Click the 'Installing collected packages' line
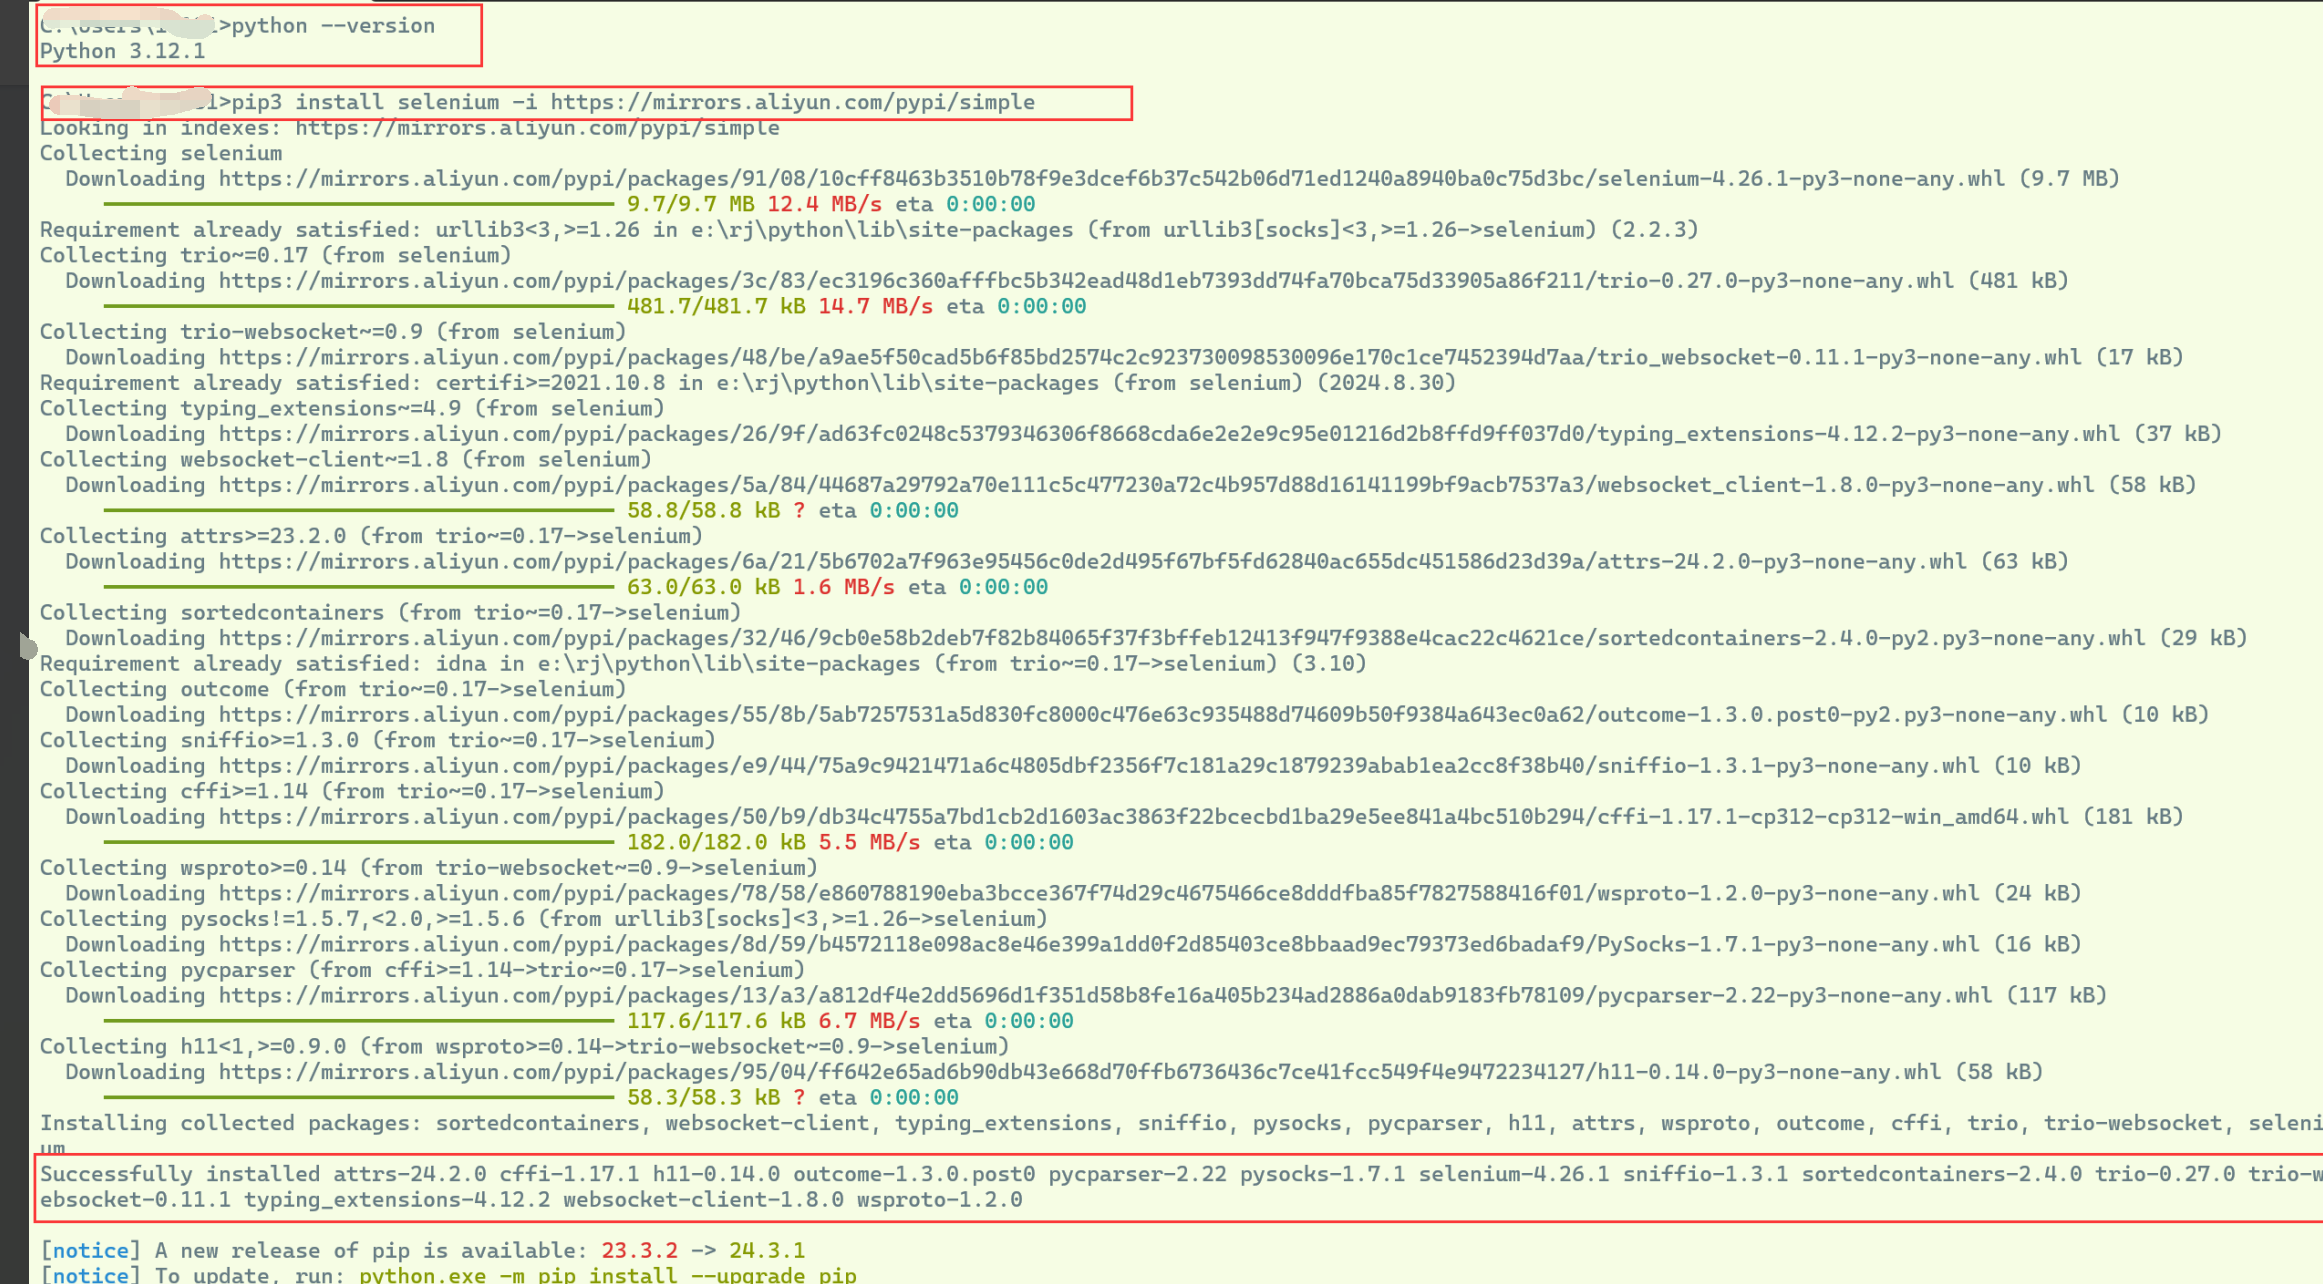The height and width of the screenshot is (1284, 2323). [x=1180, y=1123]
